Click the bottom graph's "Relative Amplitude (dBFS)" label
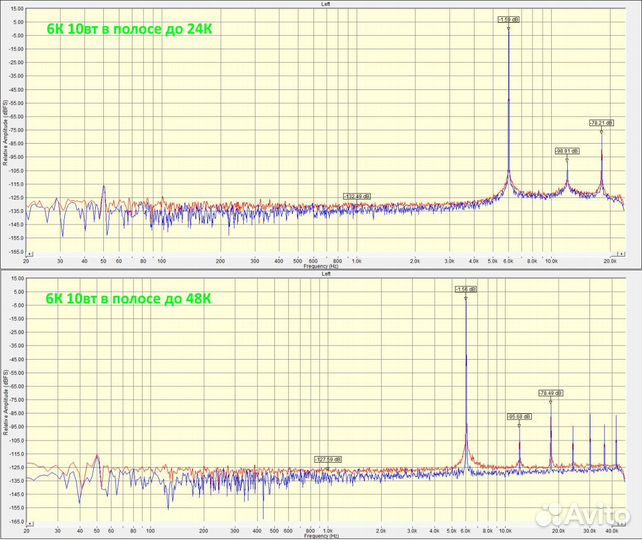 pos(6,400)
